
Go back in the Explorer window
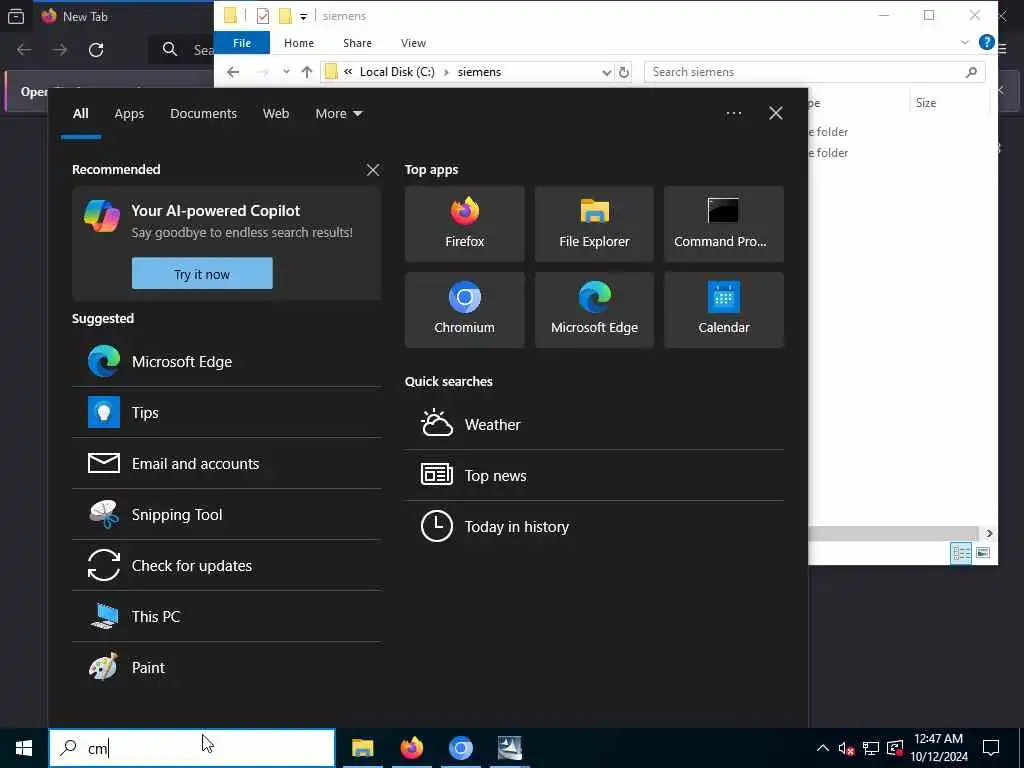(233, 72)
